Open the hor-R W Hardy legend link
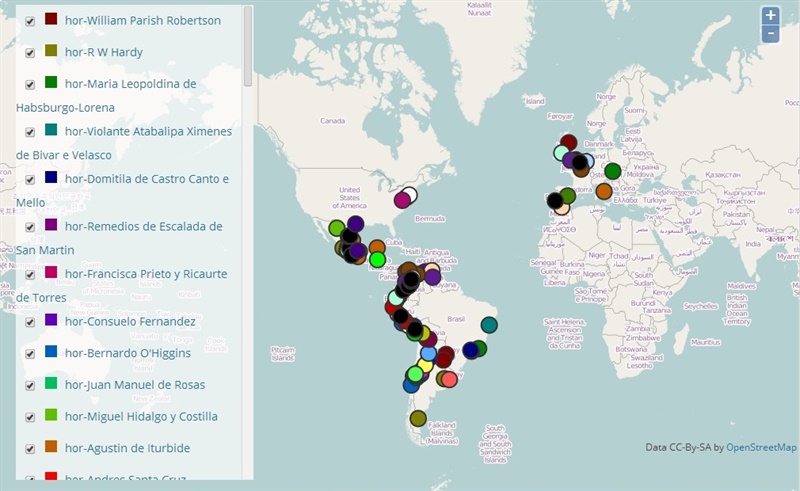This screenshot has width=800, height=491. (104, 52)
